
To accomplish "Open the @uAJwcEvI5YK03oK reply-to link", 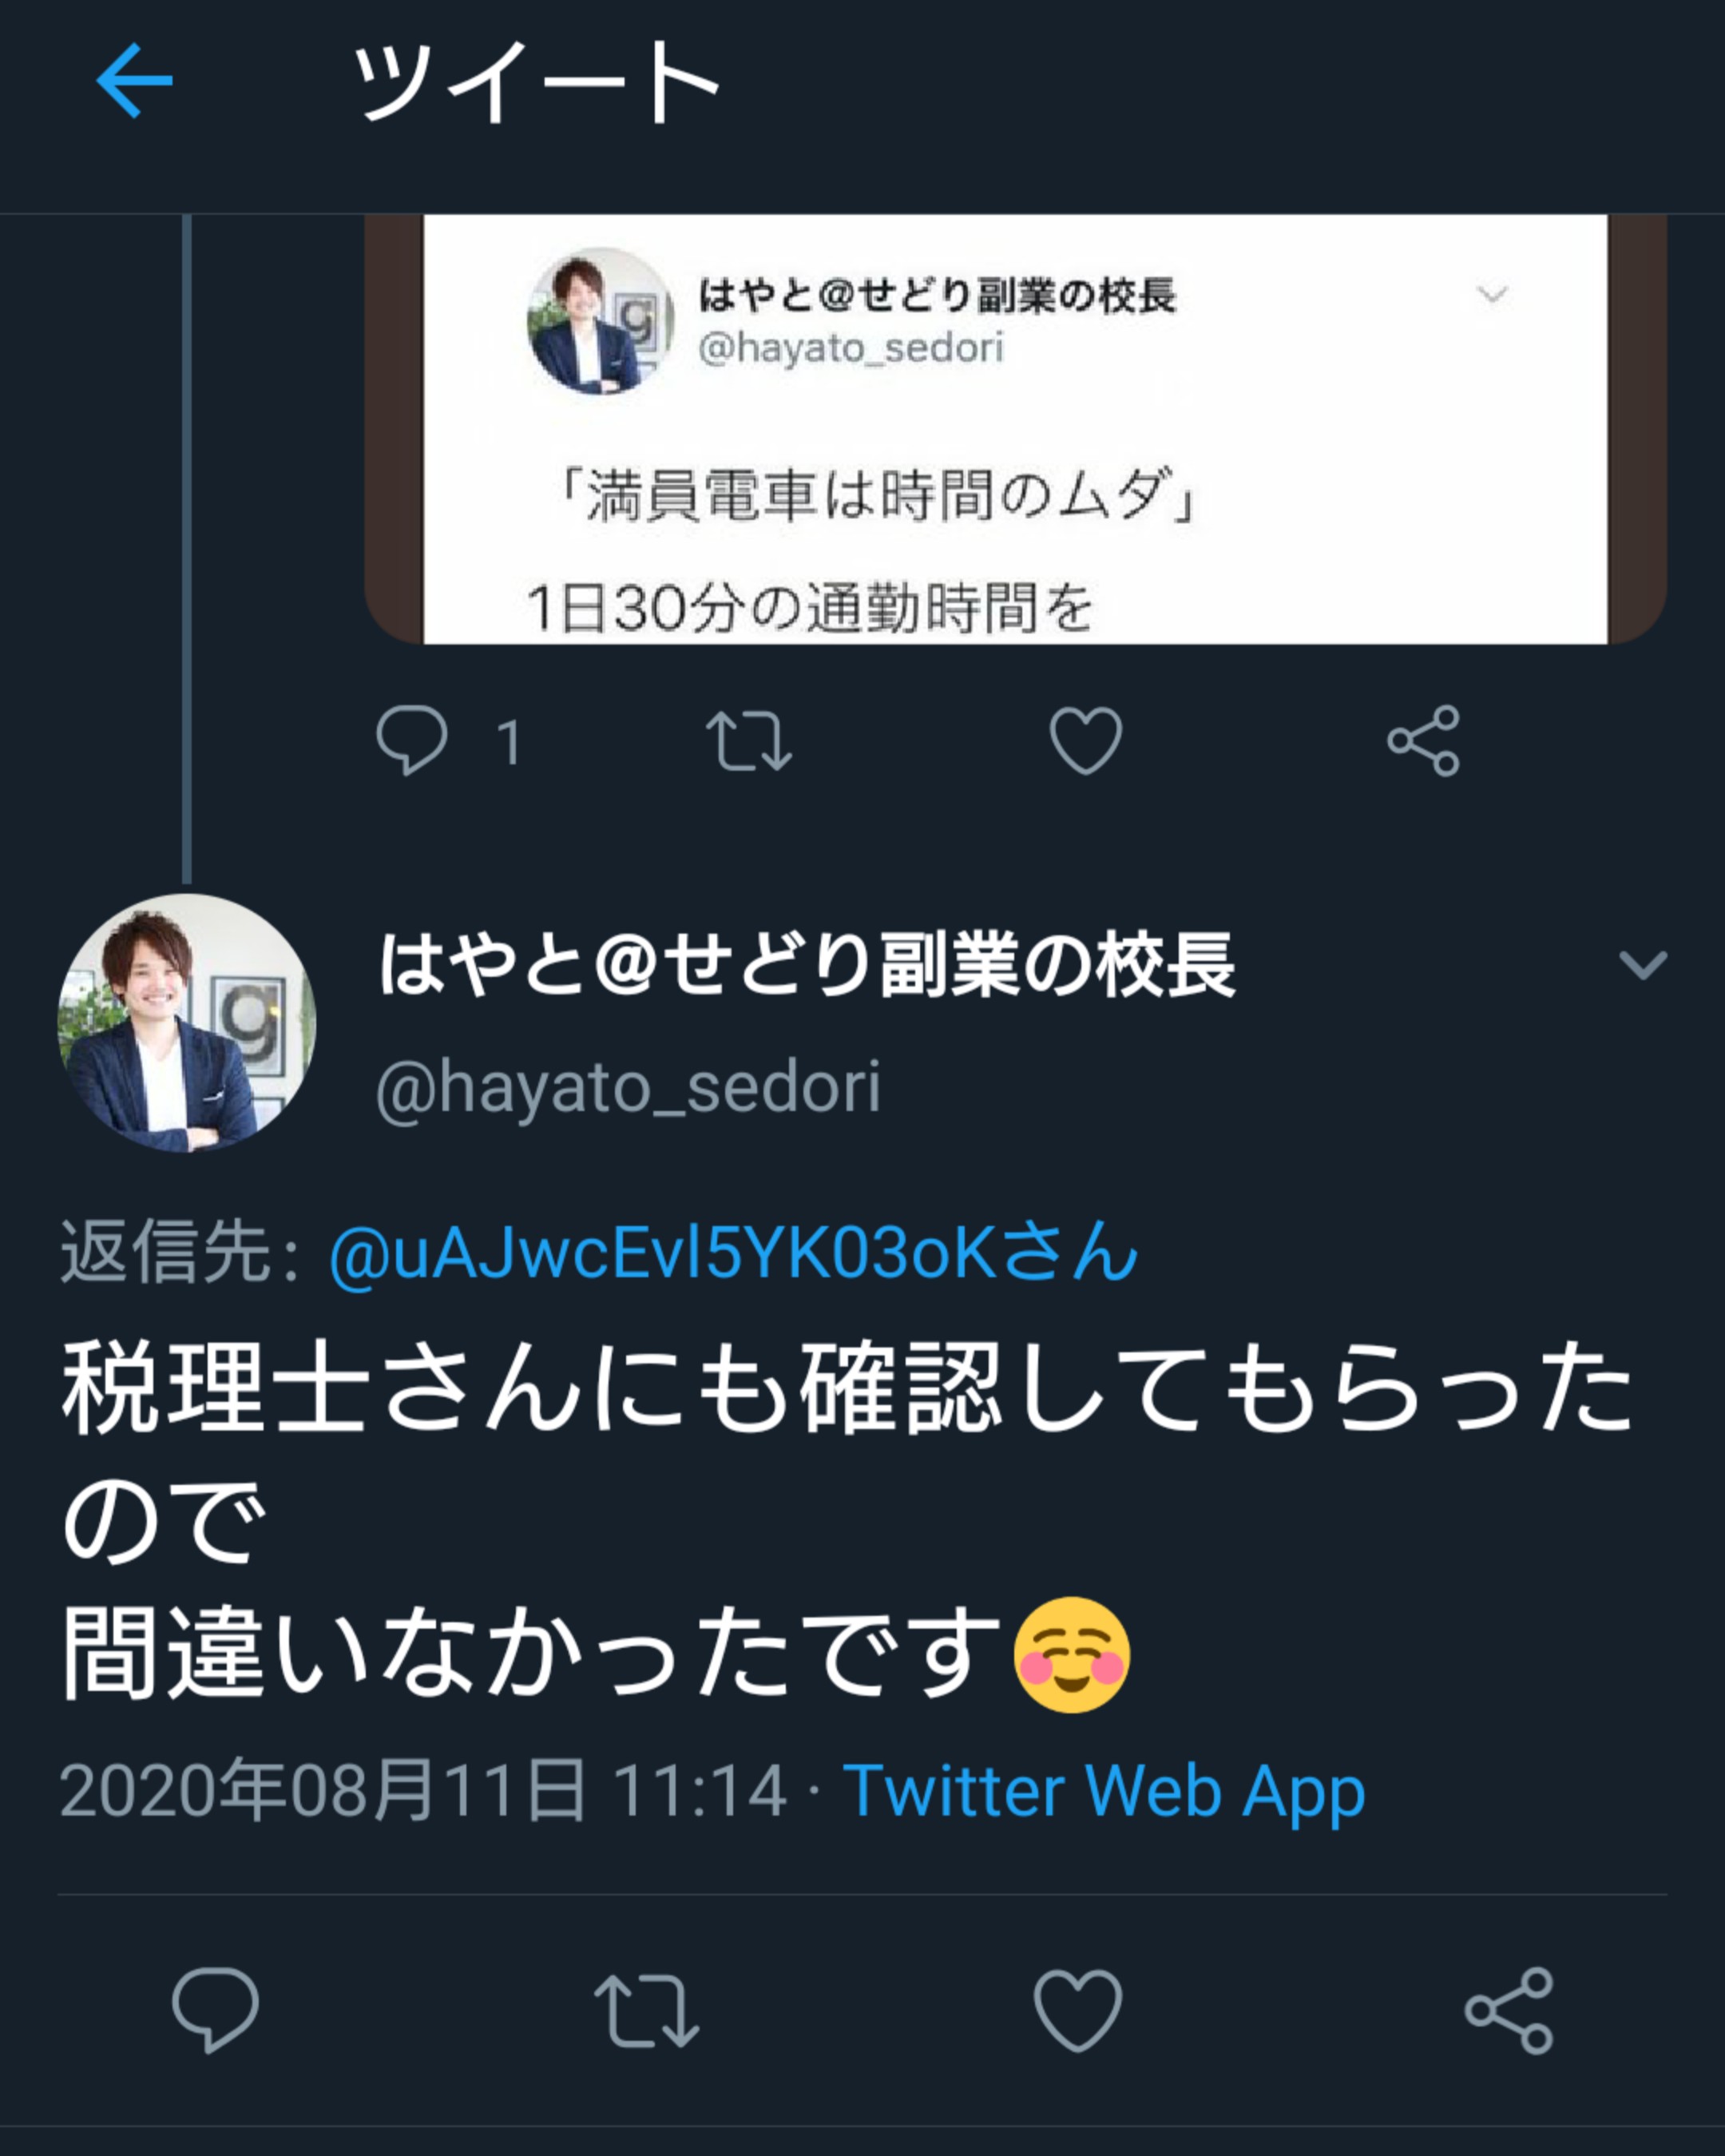I will (733, 1253).
